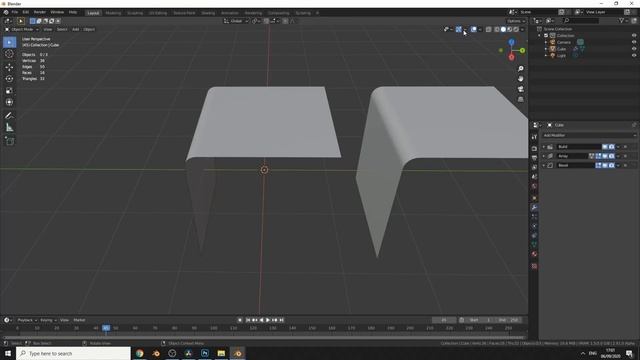Activate the 3D Cursor tool

coord(9,54)
